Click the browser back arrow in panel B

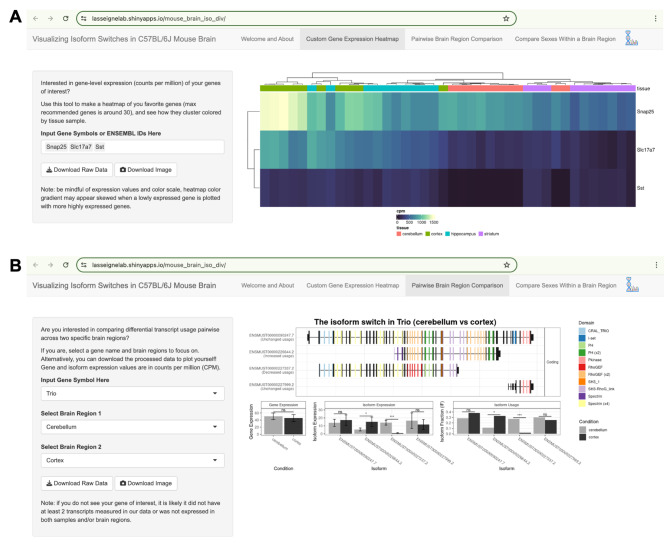[35, 265]
